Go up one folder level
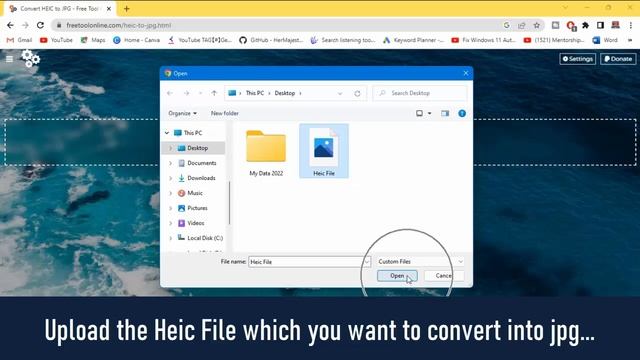The height and width of the screenshot is (360, 640). click(x=214, y=93)
